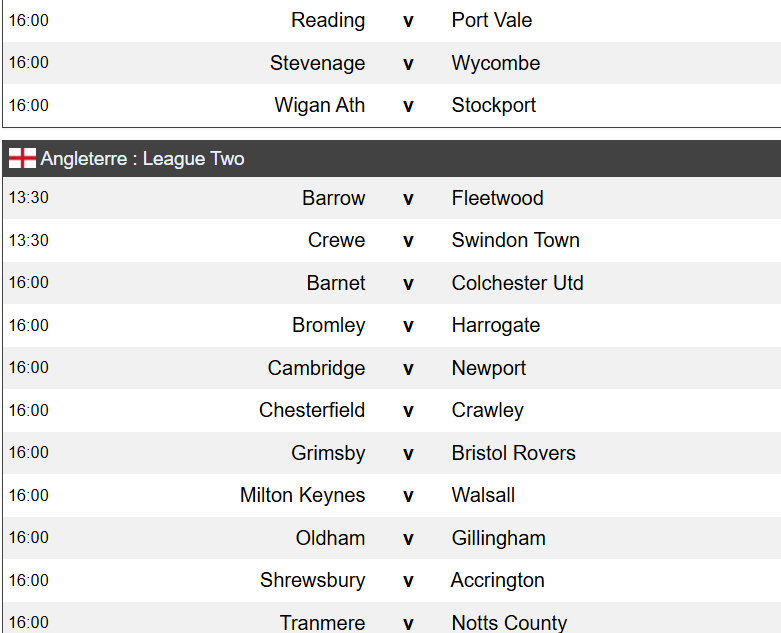Open the Chesterfield v Crawley fixture
Screen dimensions: 781x633
click(x=392, y=410)
